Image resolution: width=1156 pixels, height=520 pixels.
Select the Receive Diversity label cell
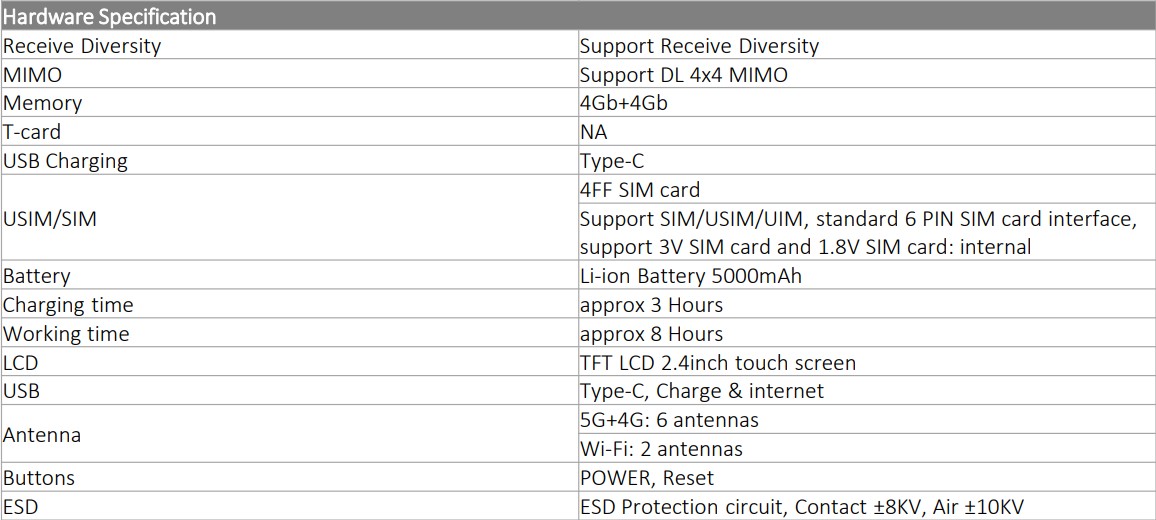(x=82, y=46)
